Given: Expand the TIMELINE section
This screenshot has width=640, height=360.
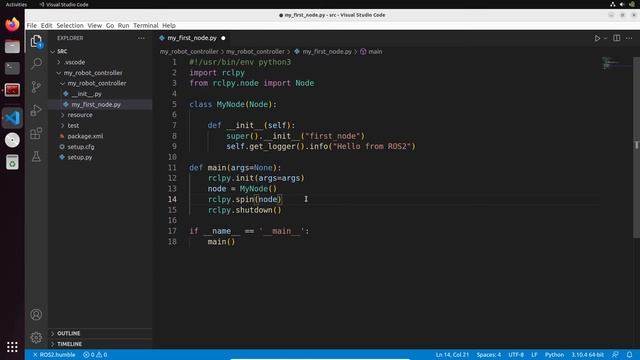Looking at the screenshot, I should (x=100, y=344).
